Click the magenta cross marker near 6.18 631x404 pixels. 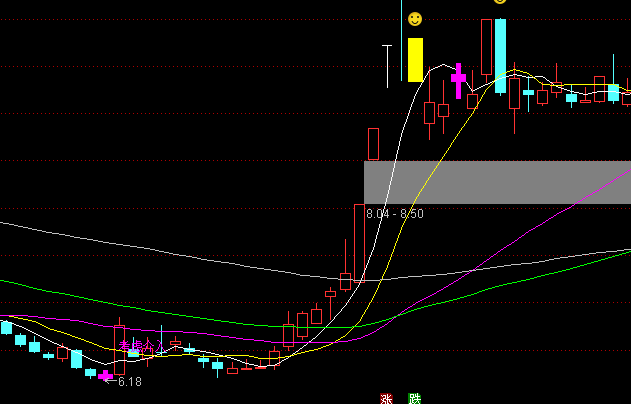105,376
